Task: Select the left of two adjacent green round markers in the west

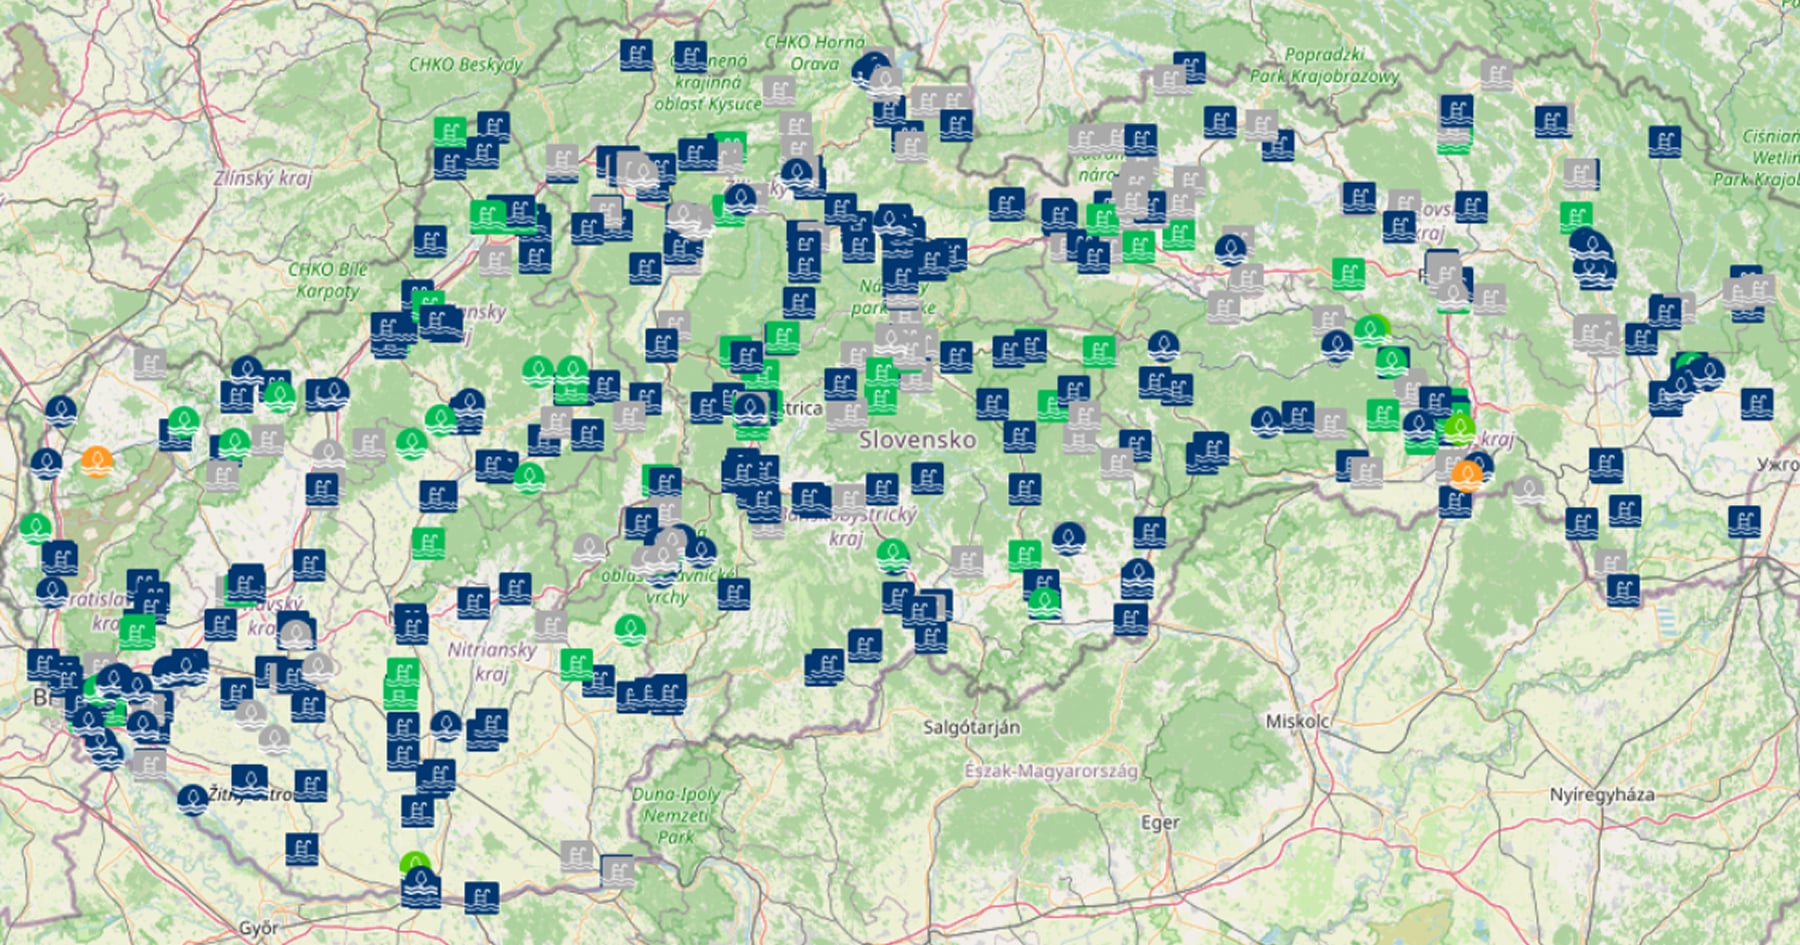Action: tap(539, 371)
